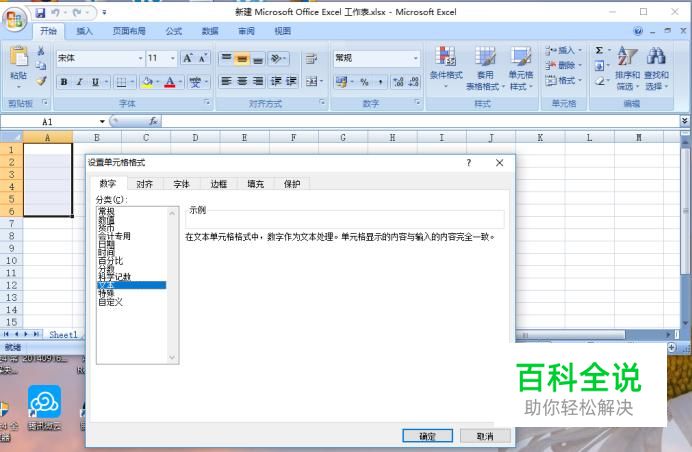This screenshot has height=452, width=692.
Task: Click the insert function fx button
Action: [x=153, y=121]
